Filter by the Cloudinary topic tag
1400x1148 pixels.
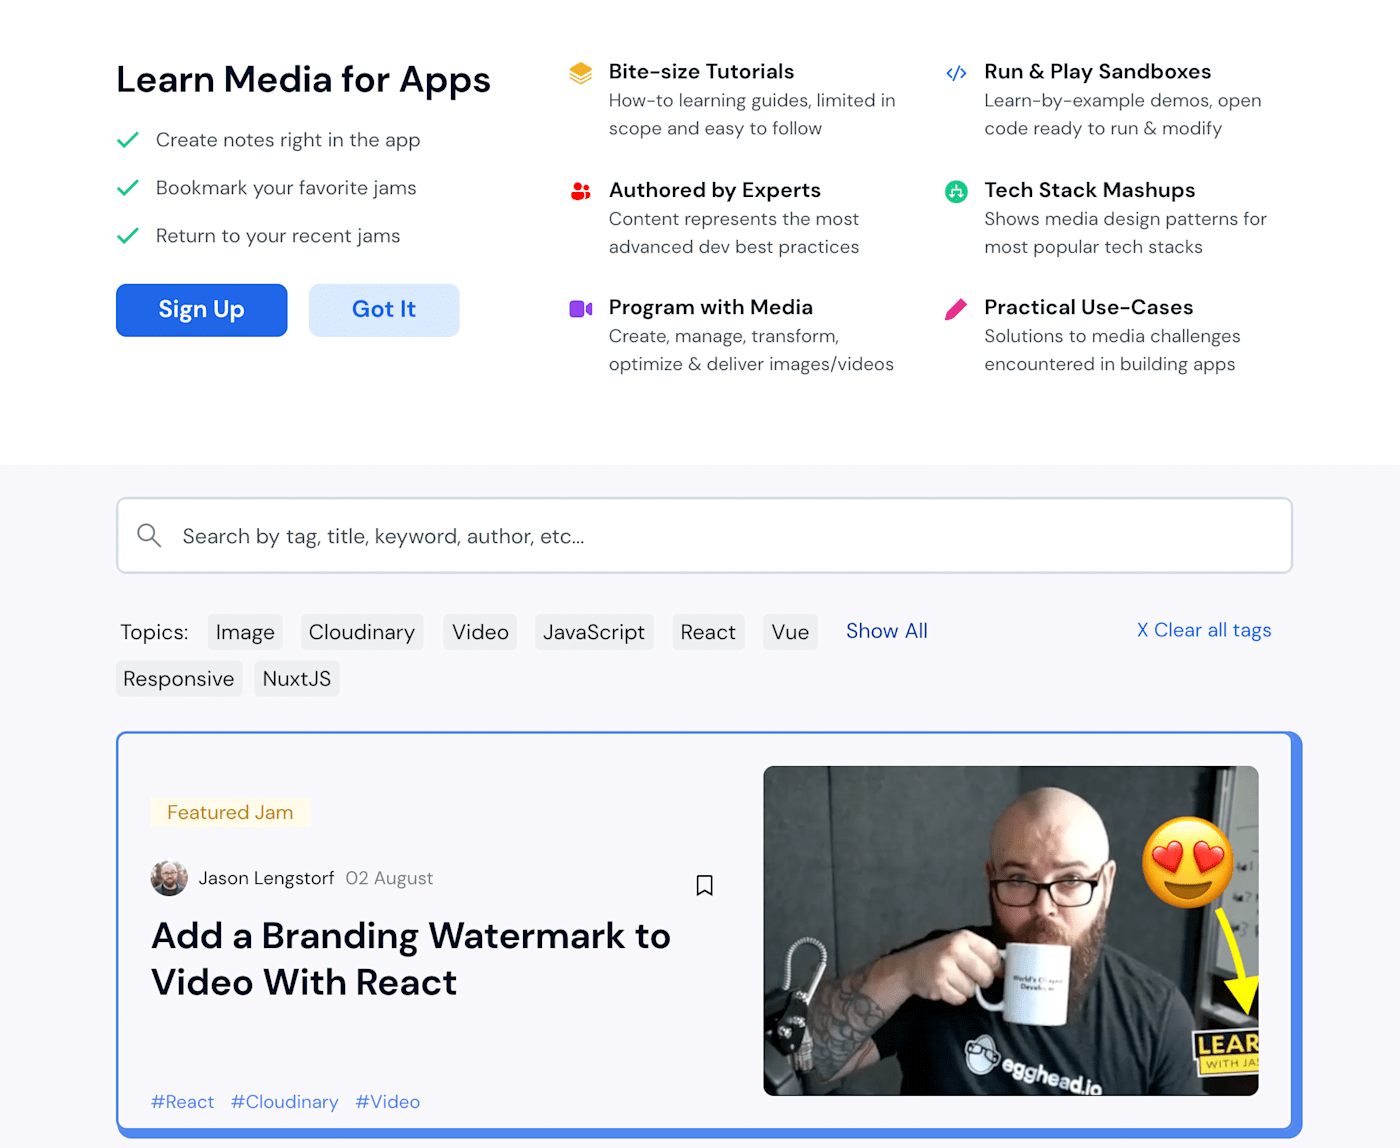click(362, 632)
